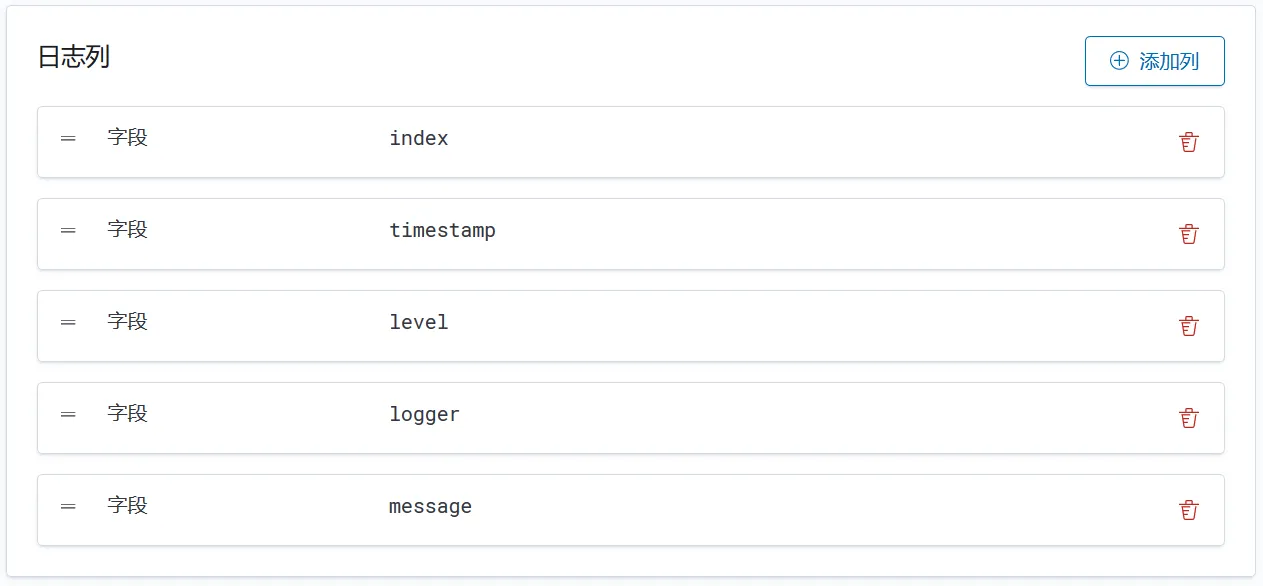Remove the logger field using trash icon
Screen dimensions: 1263x586
pyautogui.click(x=1188, y=418)
